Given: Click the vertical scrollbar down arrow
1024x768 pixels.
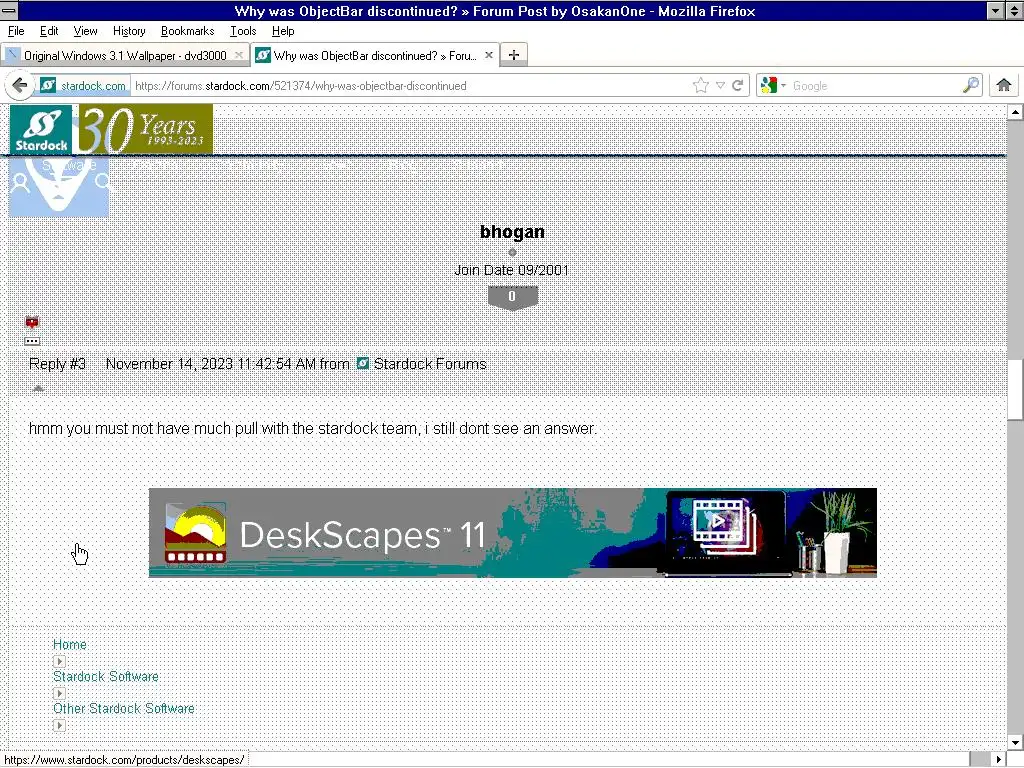Looking at the screenshot, I should pos(1015,742).
